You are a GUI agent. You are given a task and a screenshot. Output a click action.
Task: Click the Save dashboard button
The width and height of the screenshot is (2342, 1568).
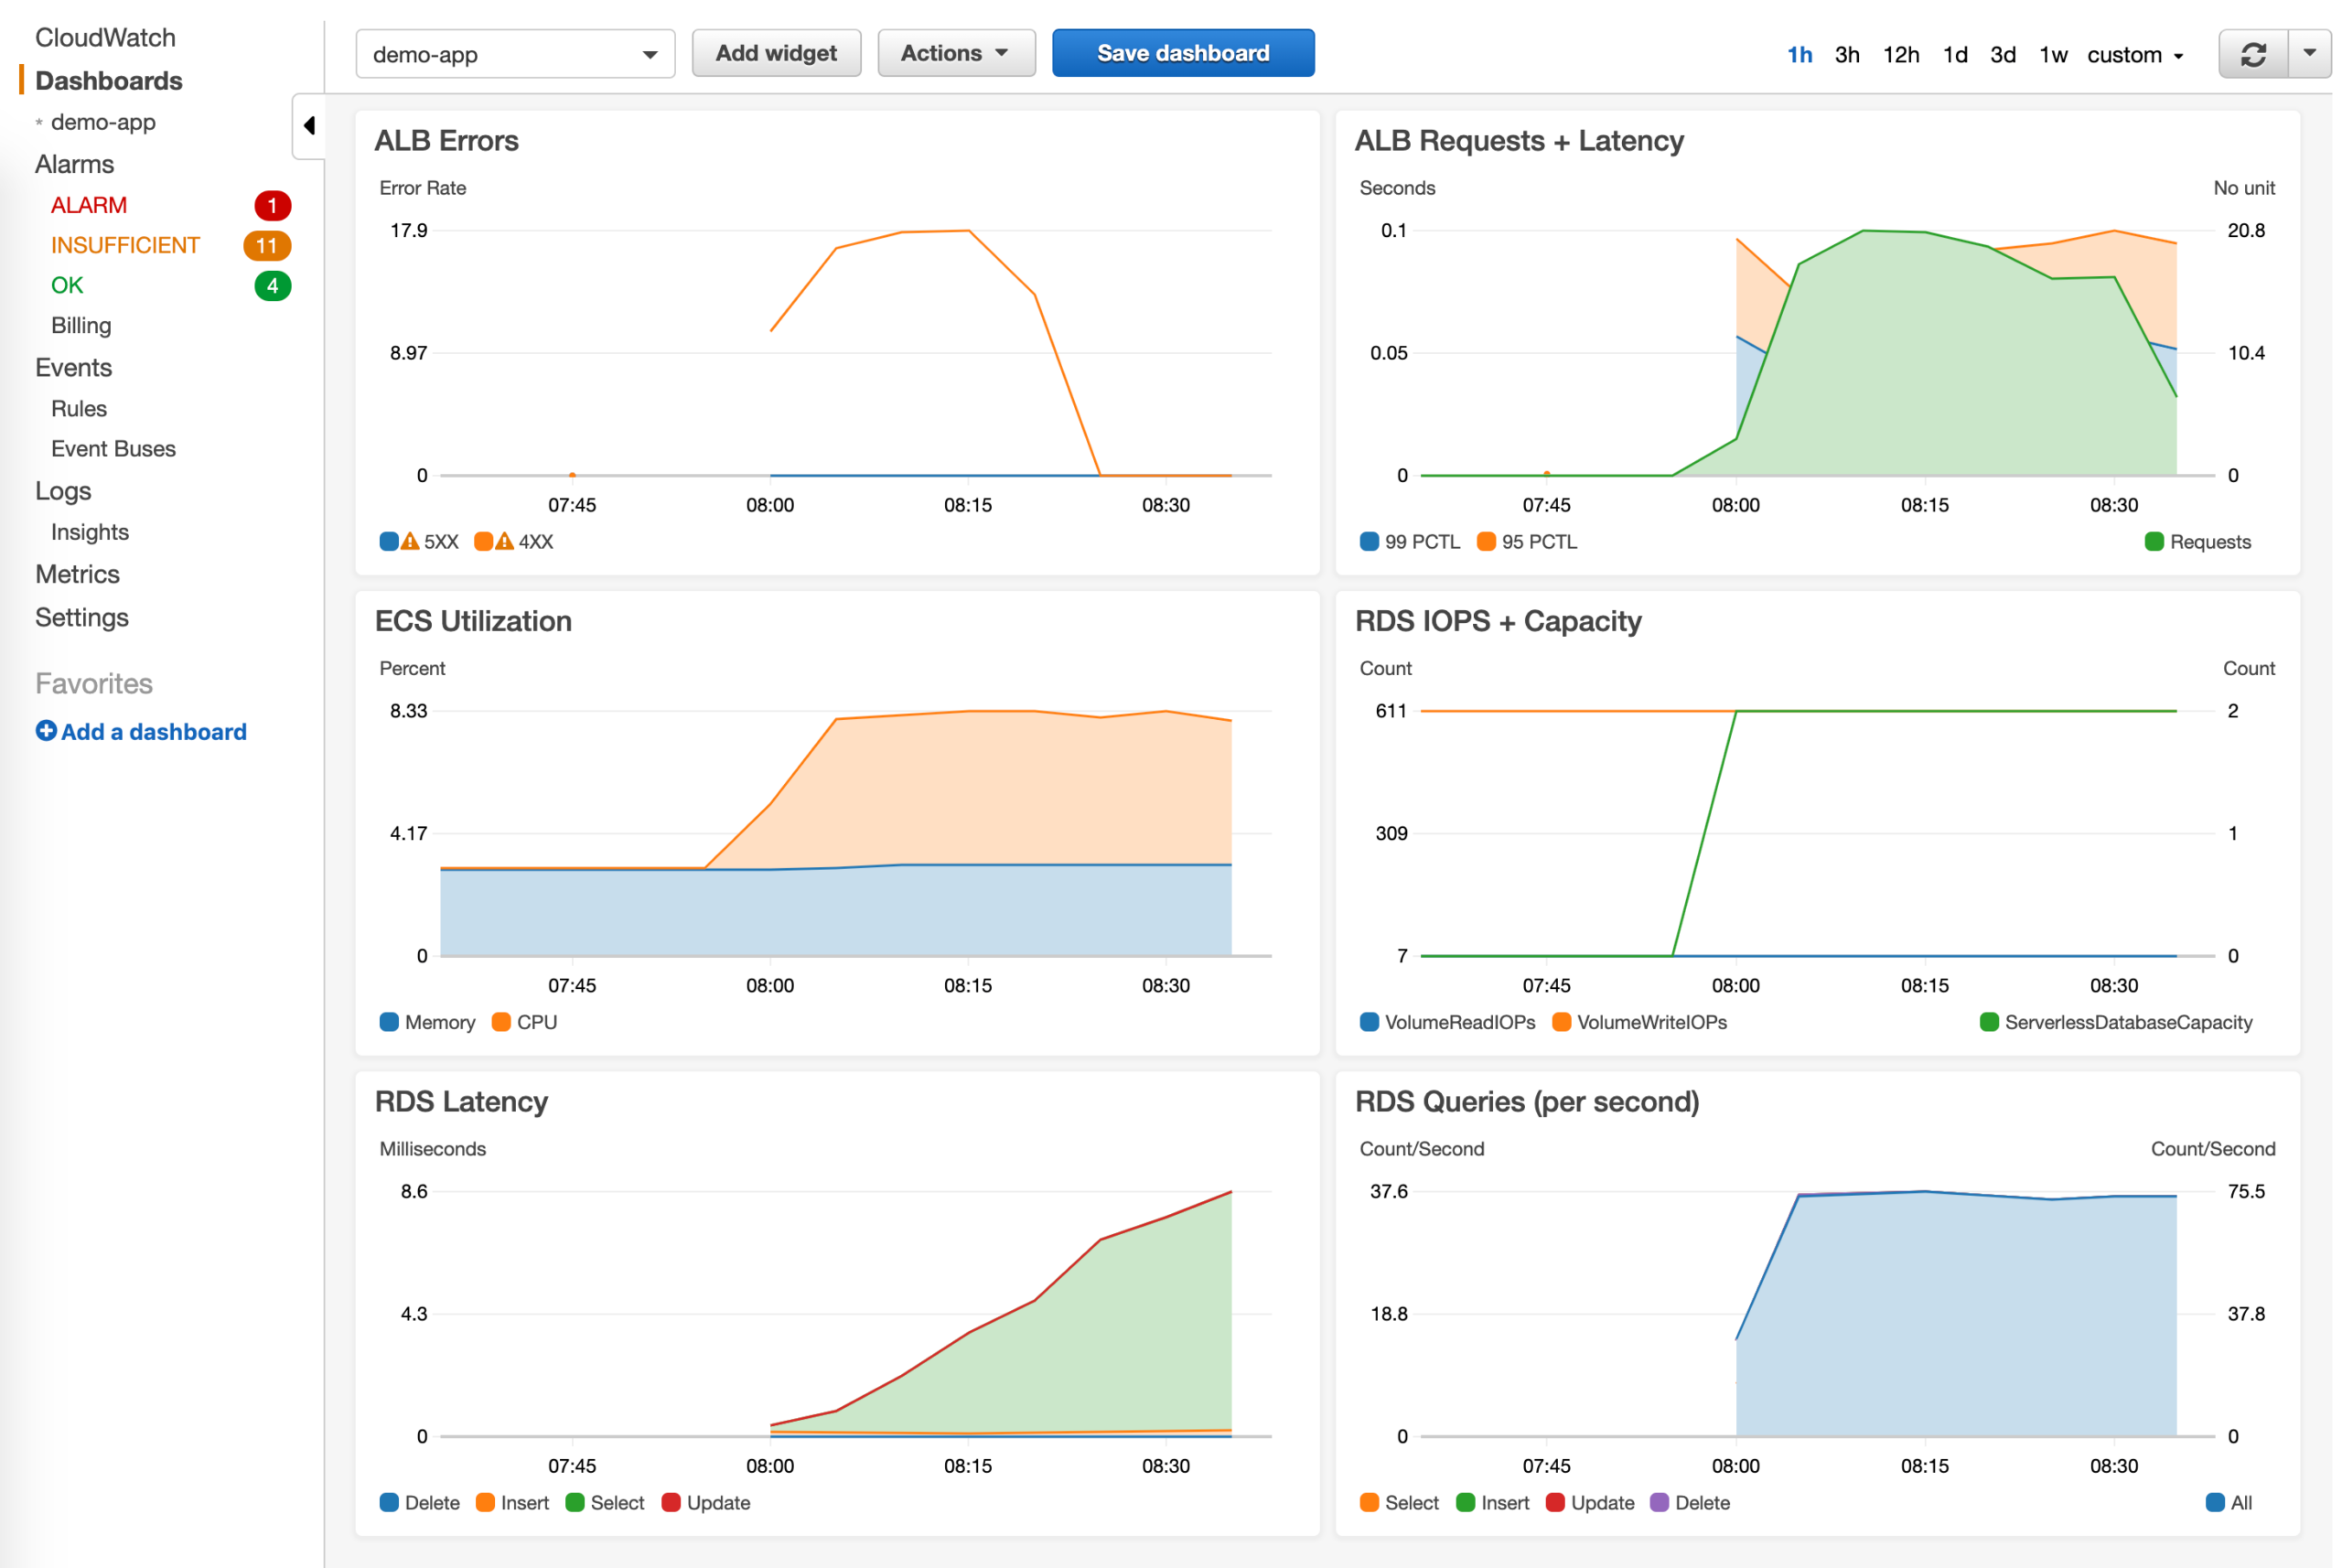(x=1182, y=52)
